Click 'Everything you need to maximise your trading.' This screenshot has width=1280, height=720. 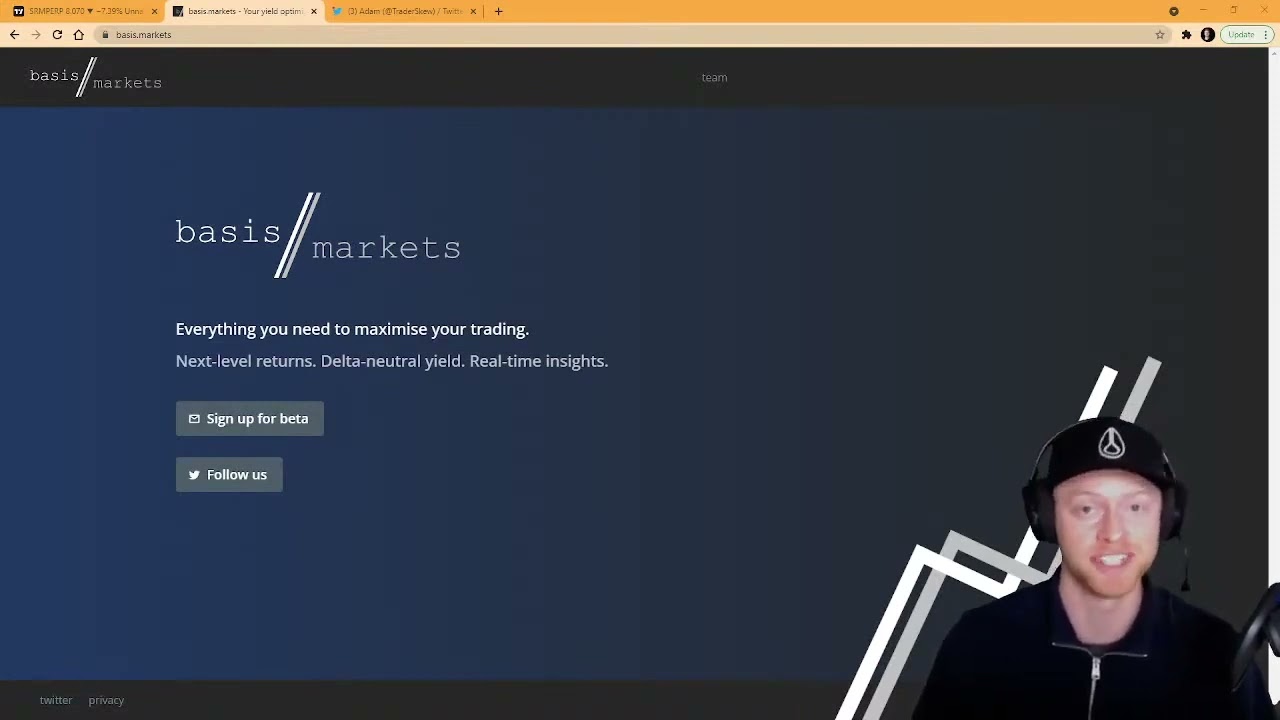(352, 329)
